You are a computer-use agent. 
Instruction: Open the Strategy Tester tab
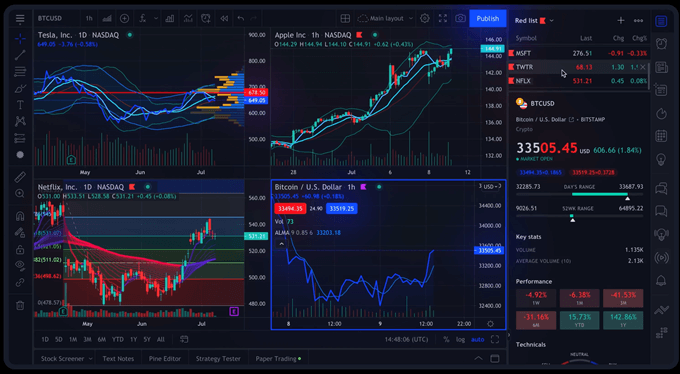click(218, 359)
